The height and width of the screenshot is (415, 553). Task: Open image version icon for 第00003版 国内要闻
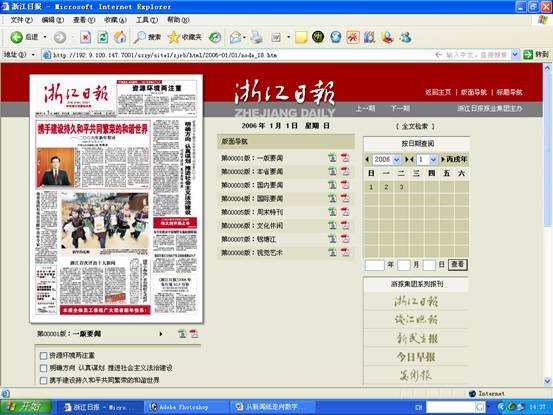tap(332, 185)
